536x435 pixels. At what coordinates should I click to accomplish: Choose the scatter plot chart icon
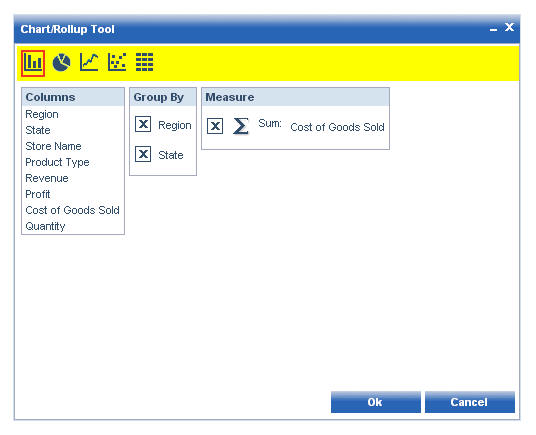coord(117,62)
